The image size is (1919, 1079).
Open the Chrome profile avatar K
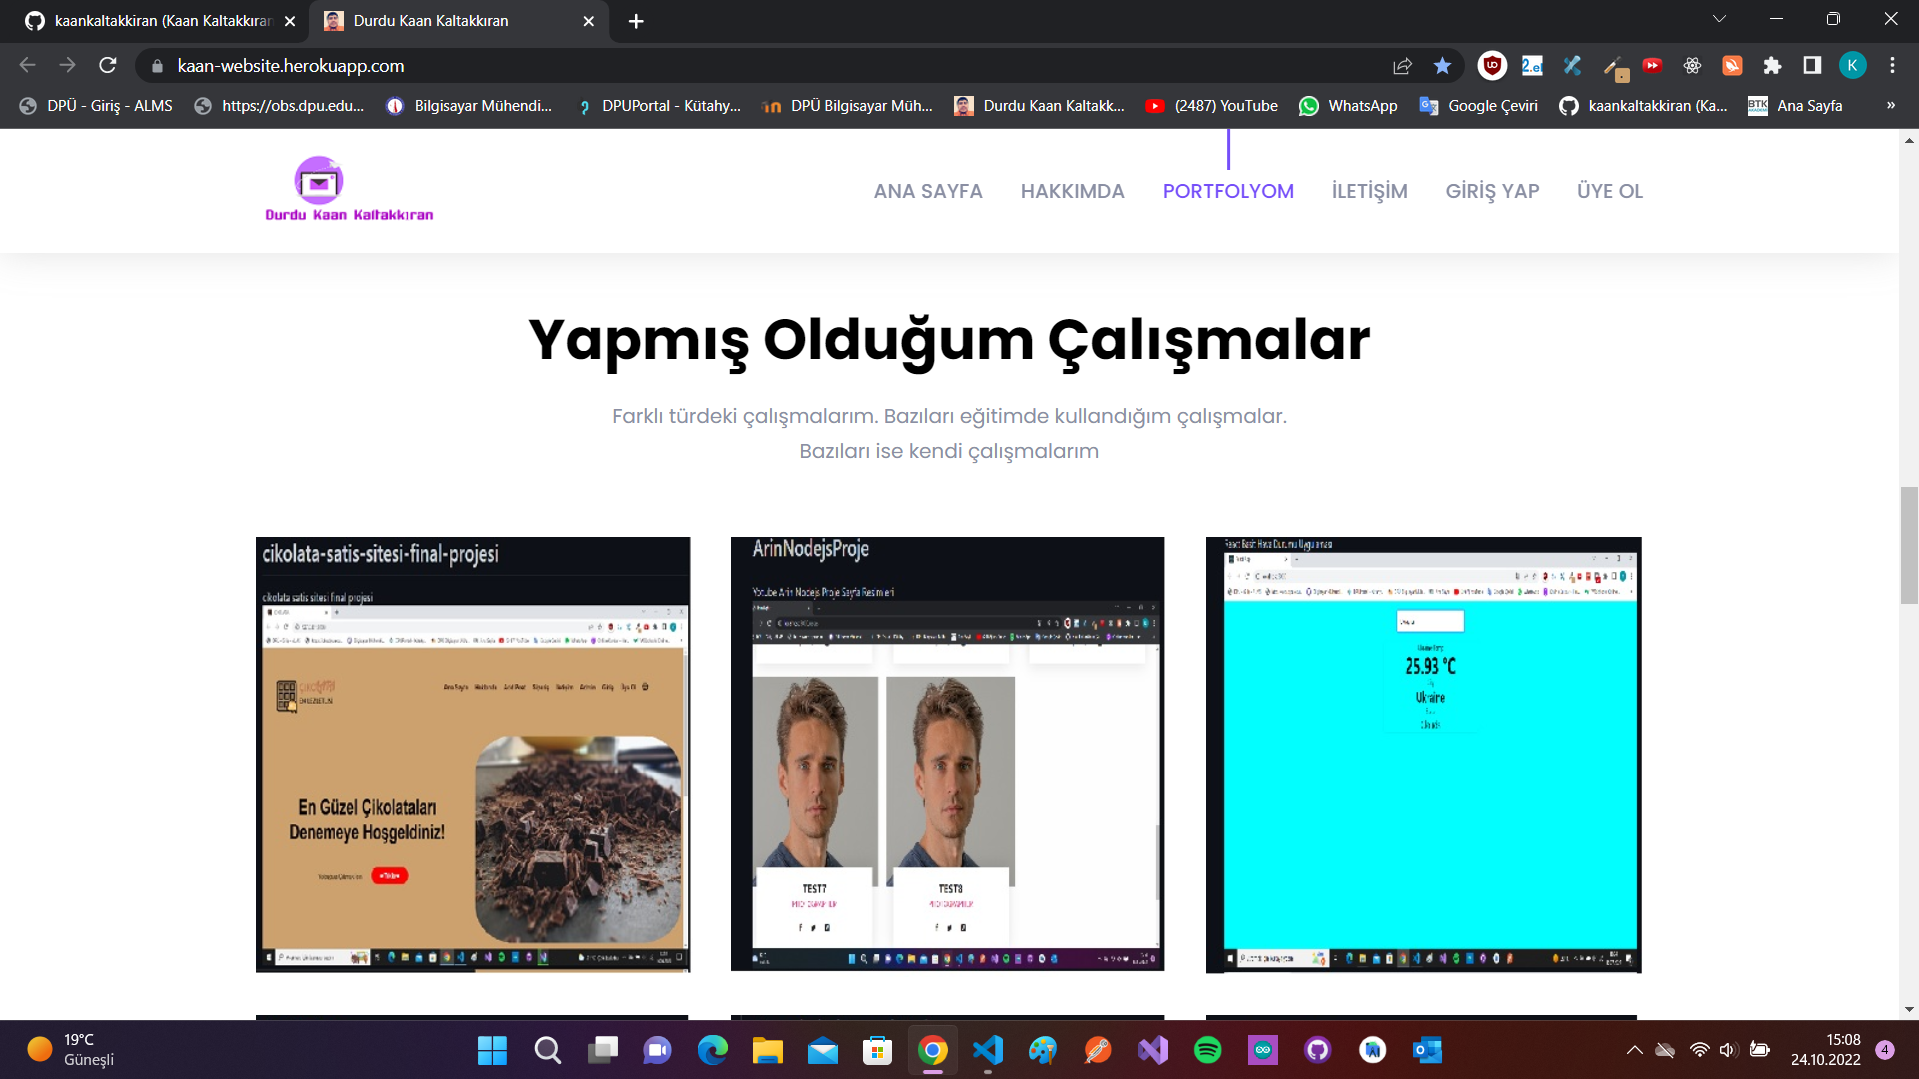[1853, 65]
